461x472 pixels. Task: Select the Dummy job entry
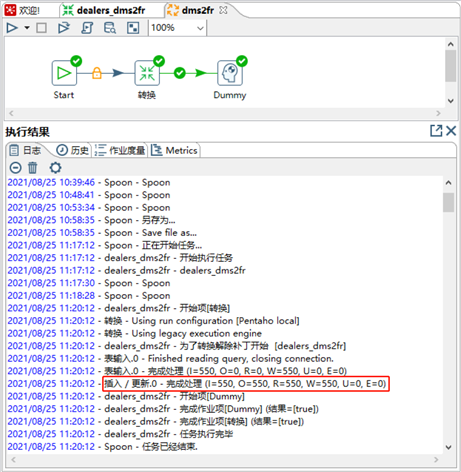point(230,73)
